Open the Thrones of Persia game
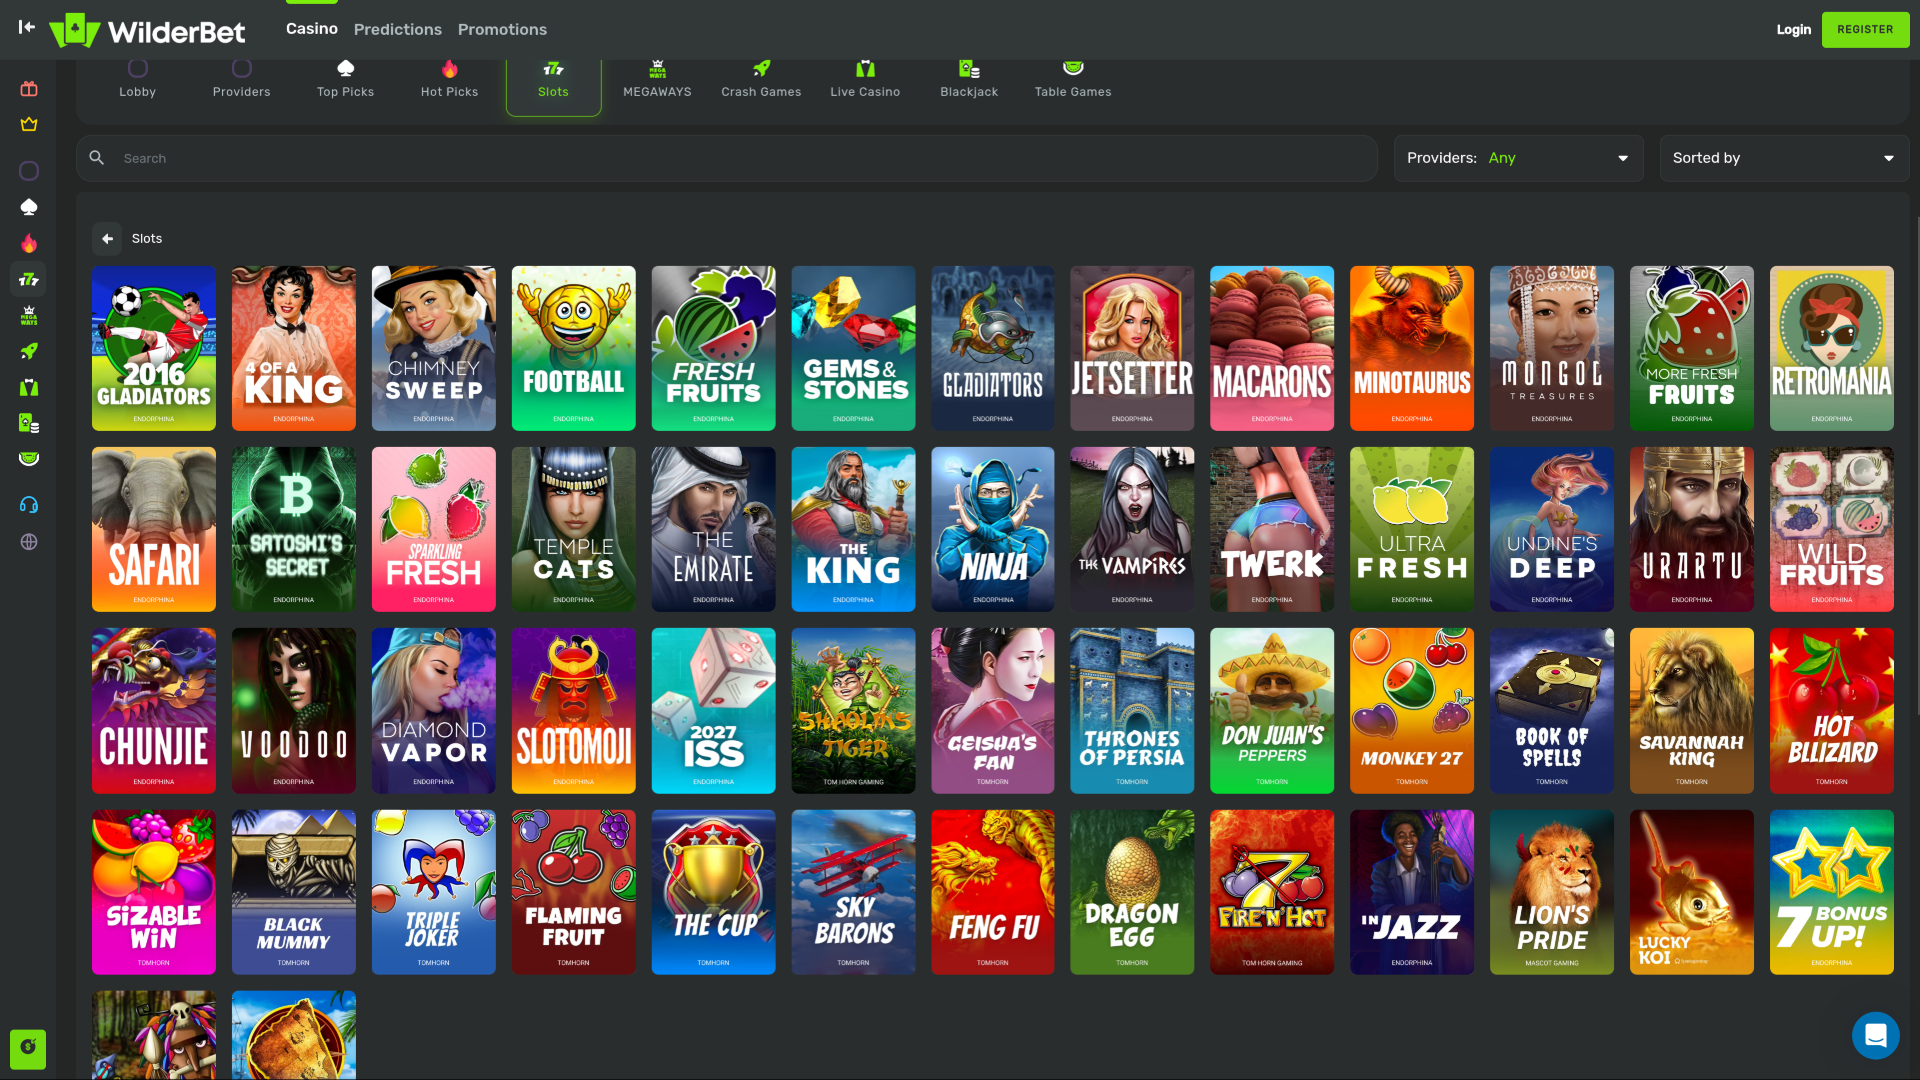Image resolution: width=1920 pixels, height=1080 pixels. (1131, 710)
